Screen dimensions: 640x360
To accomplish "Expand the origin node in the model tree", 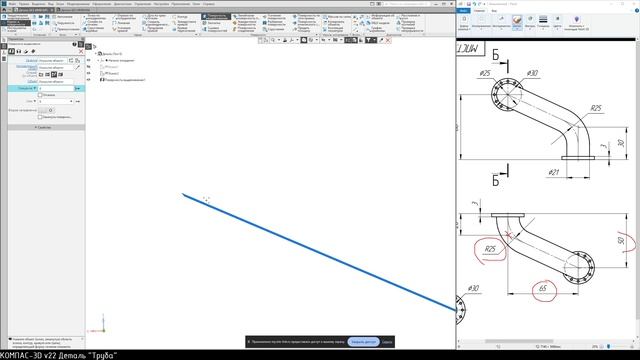I will click(97, 60).
